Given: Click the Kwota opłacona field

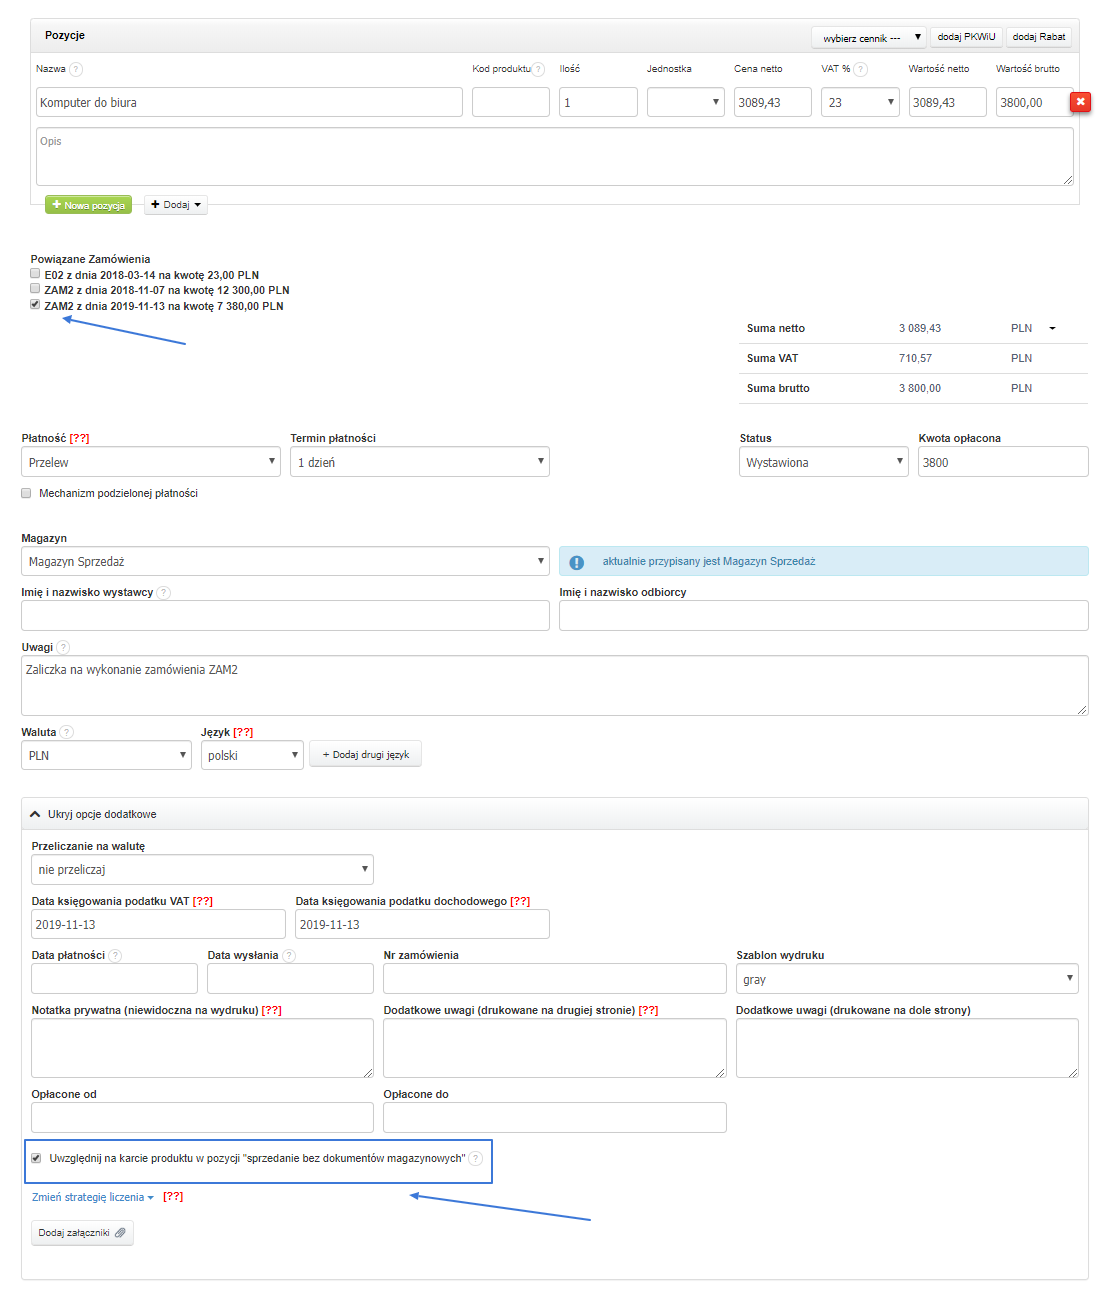Looking at the screenshot, I should point(1003,462).
